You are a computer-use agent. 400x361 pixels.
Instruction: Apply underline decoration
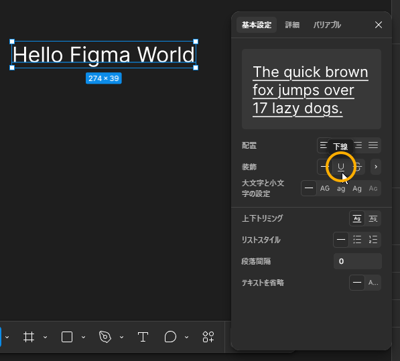pyautogui.click(x=341, y=167)
